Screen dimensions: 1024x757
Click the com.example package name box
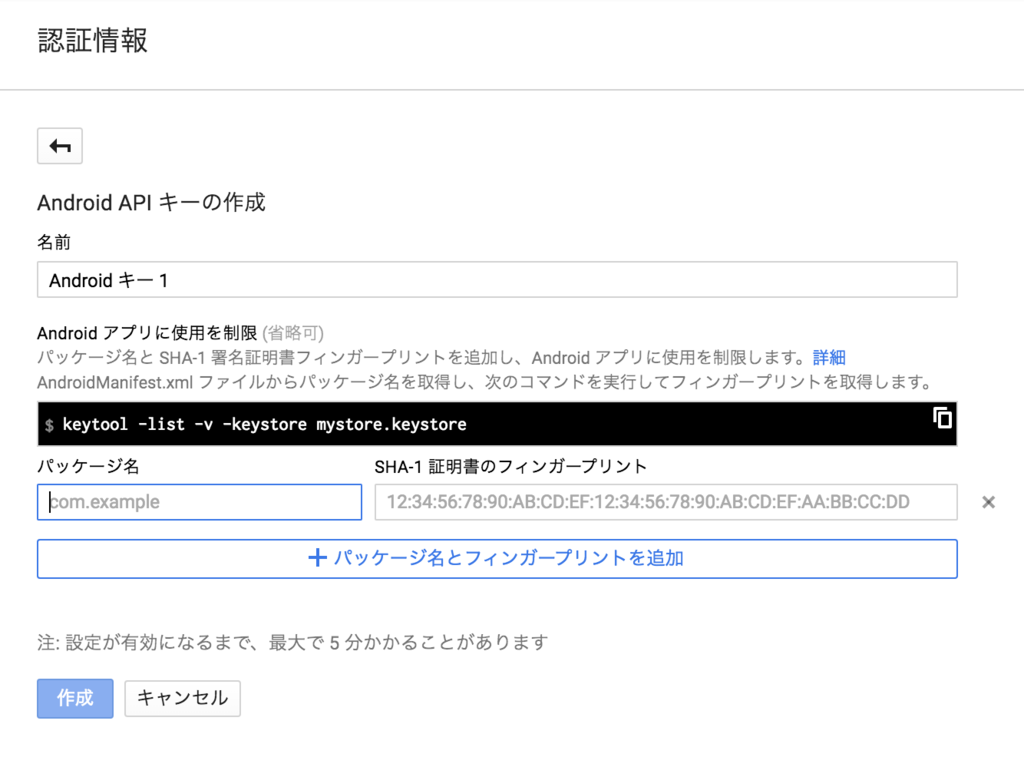coord(199,502)
